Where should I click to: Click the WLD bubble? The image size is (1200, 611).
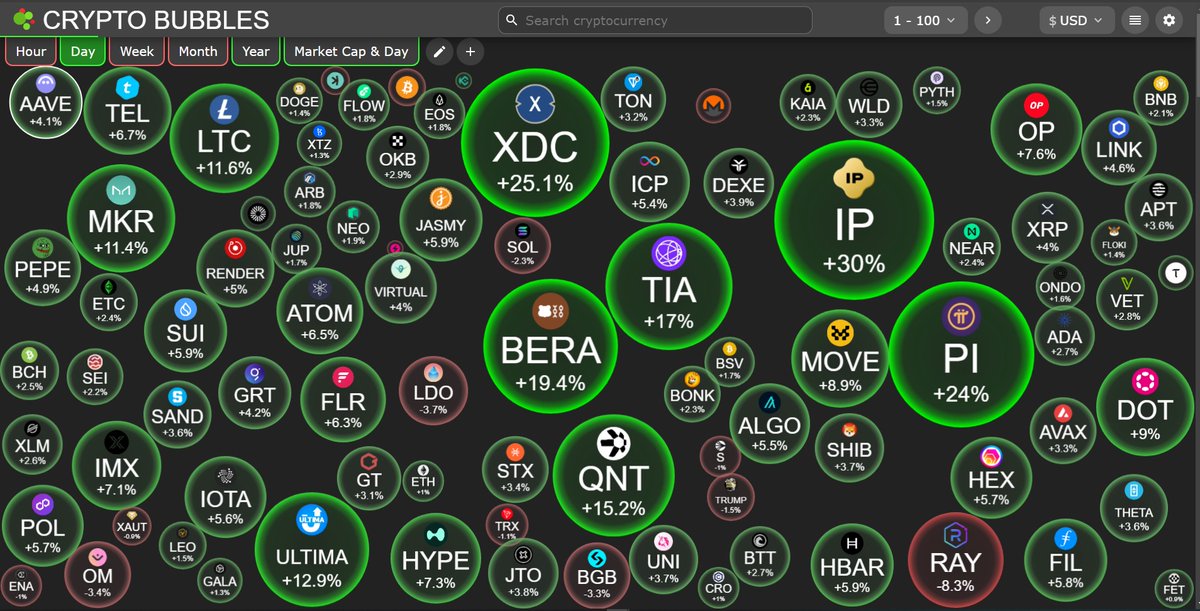(x=869, y=104)
